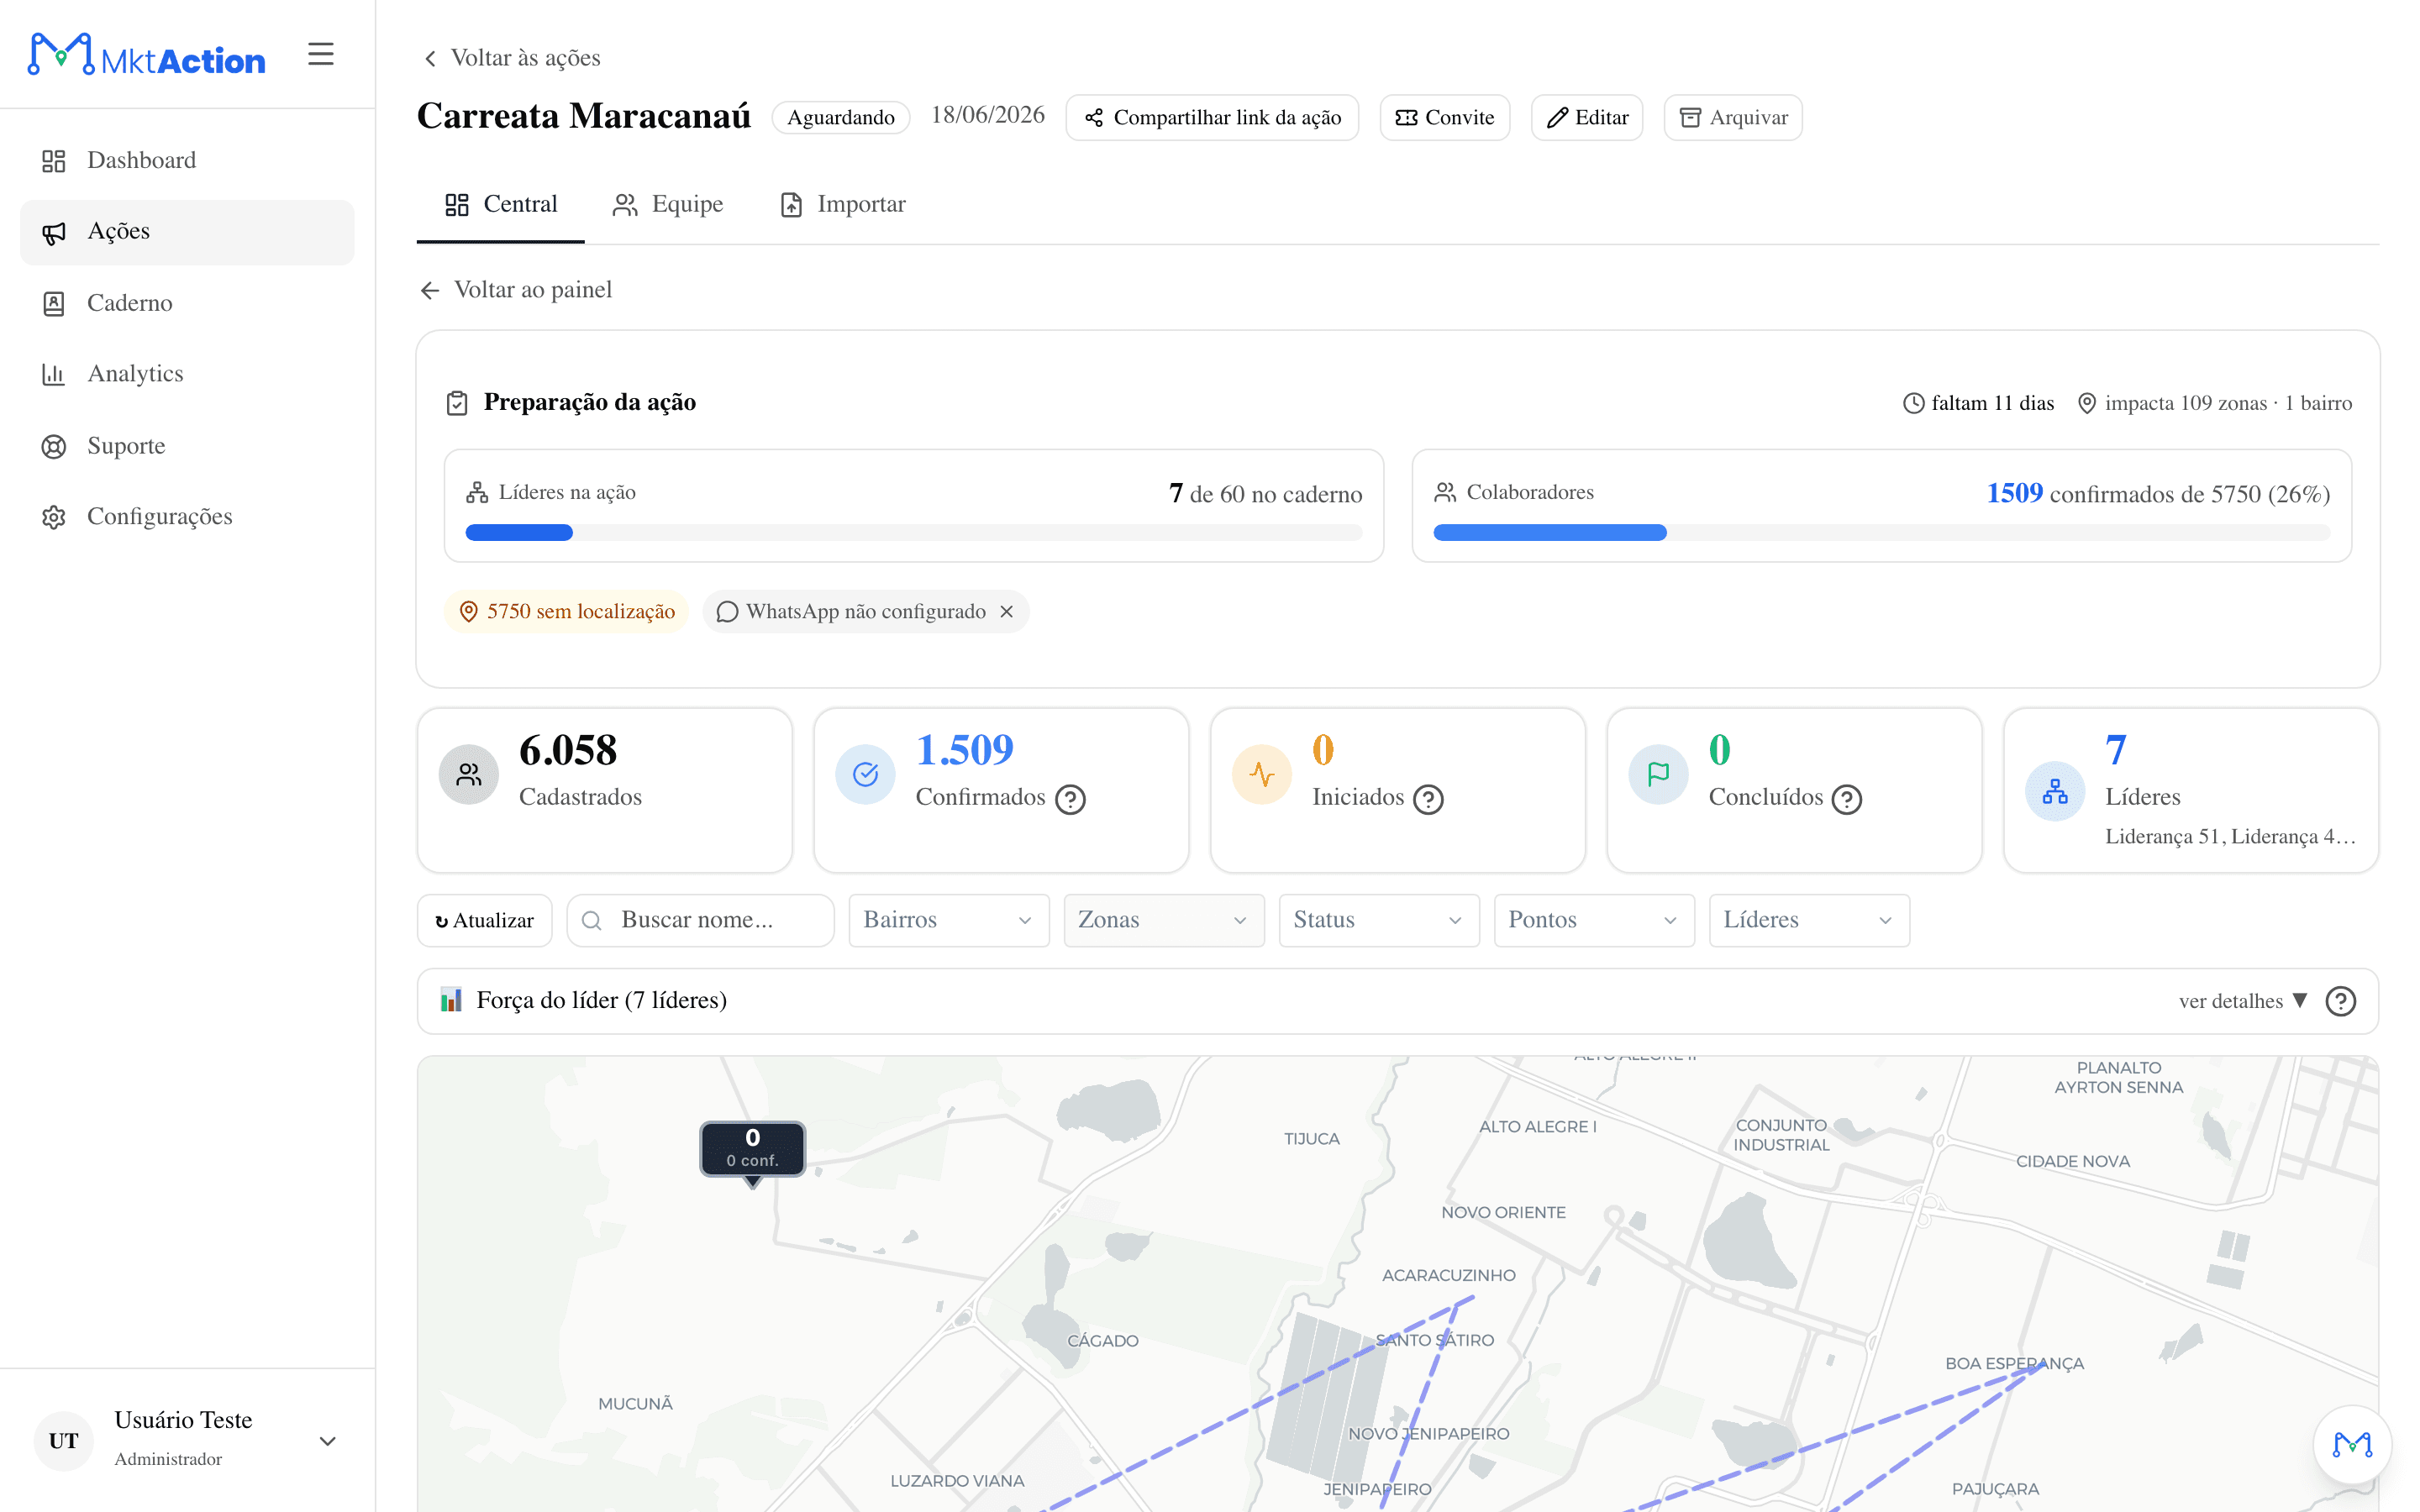
Task: Open Configurações in the sidebar
Action: [187, 517]
